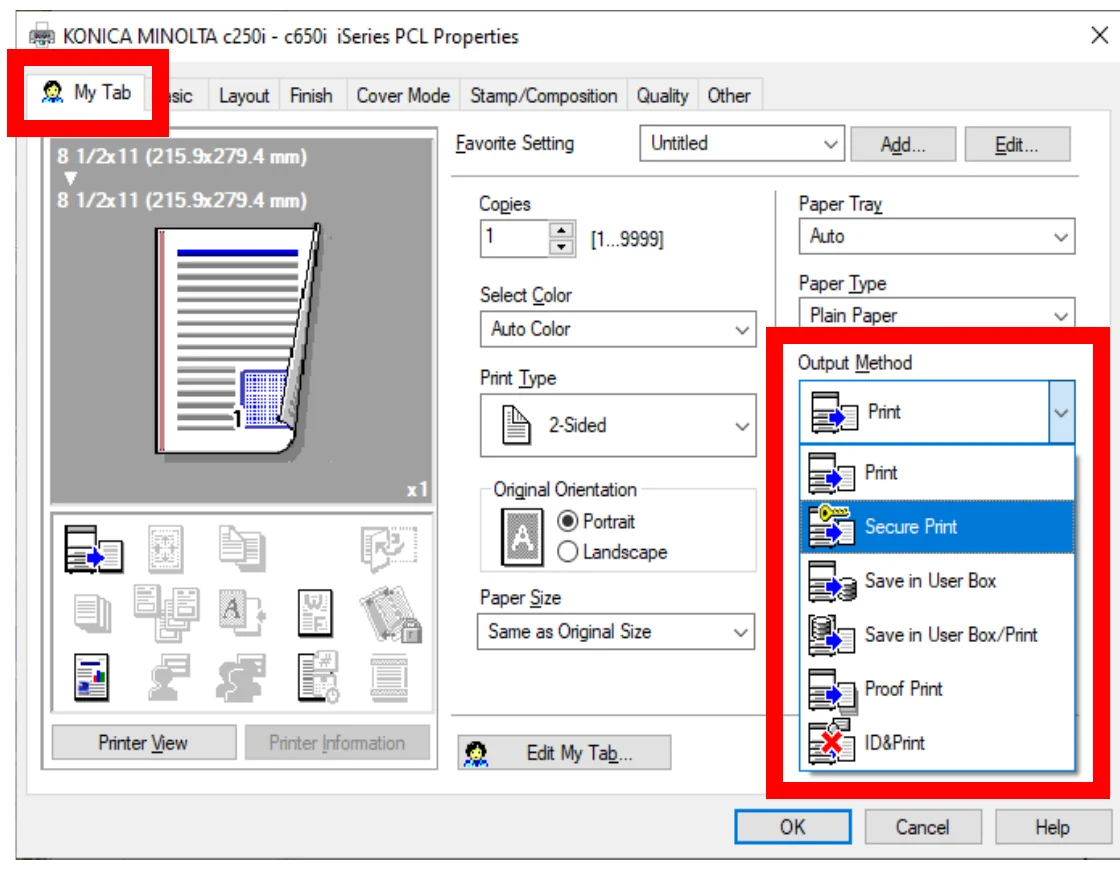Click the W F watermark document icon
The height and width of the screenshot is (870, 1120).
tap(315, 613)
